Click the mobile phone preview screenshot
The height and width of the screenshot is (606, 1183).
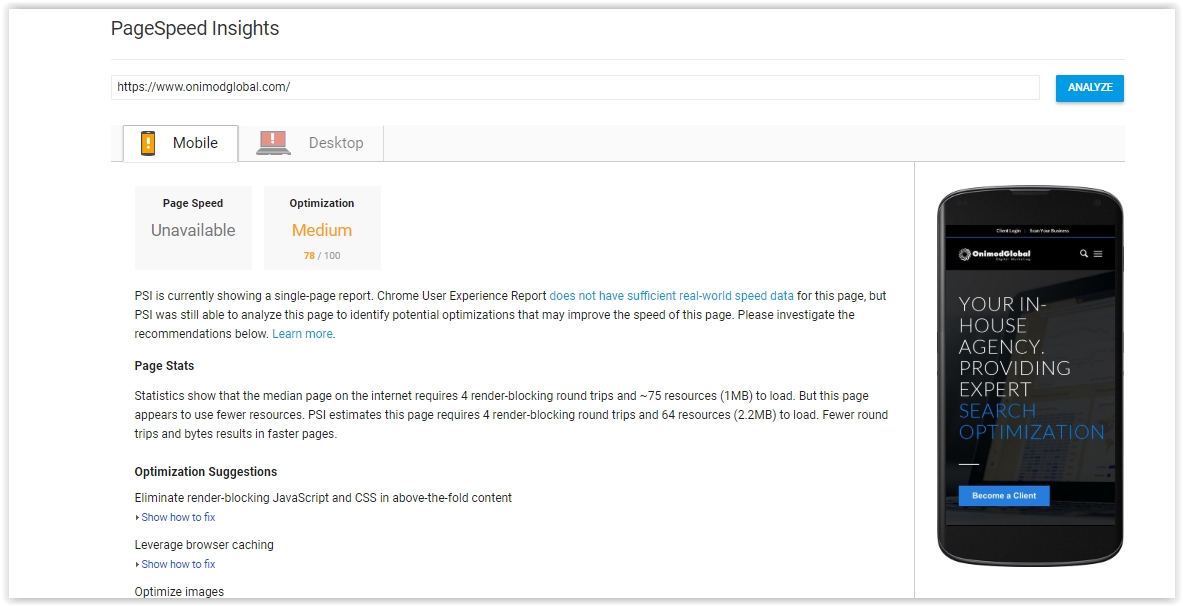pyautogui.click(x=1030, y=375)
